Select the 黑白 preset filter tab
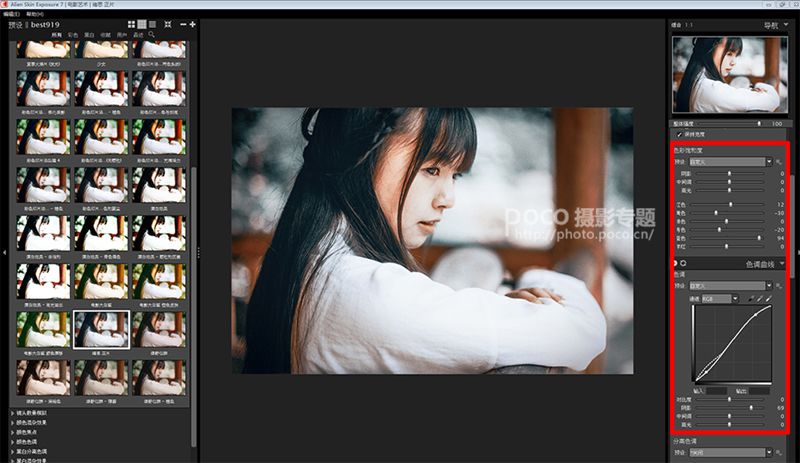Screen dimensions: 800x463 pos(89,35)
